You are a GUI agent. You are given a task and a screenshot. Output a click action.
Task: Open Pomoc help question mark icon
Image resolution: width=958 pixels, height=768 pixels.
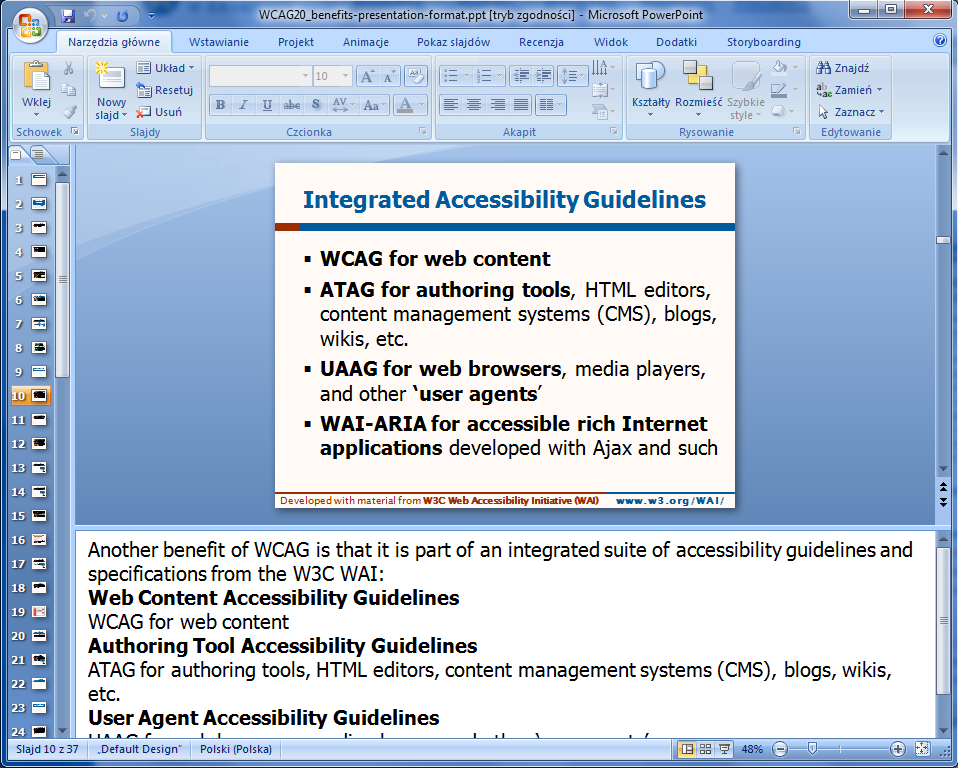click(x=940, y=40)
